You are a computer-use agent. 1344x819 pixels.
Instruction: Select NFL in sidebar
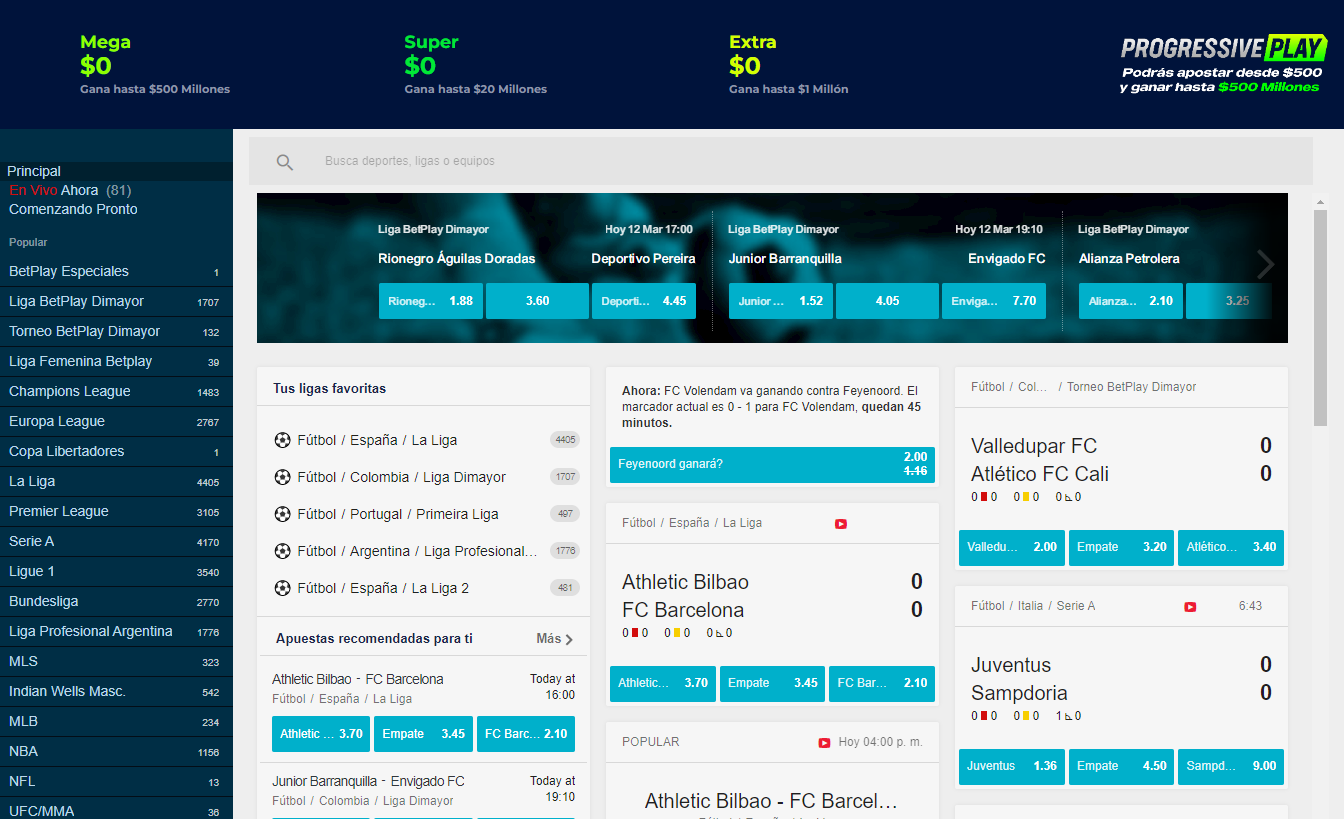(116, 781)
